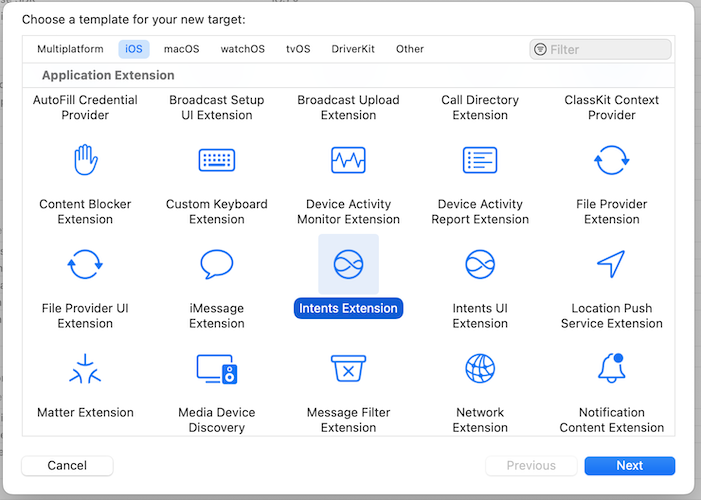Image resolution: width=701 pixels, height=500 pixels.
Task: Click the Cancel button
Action: tap(67, 466)
